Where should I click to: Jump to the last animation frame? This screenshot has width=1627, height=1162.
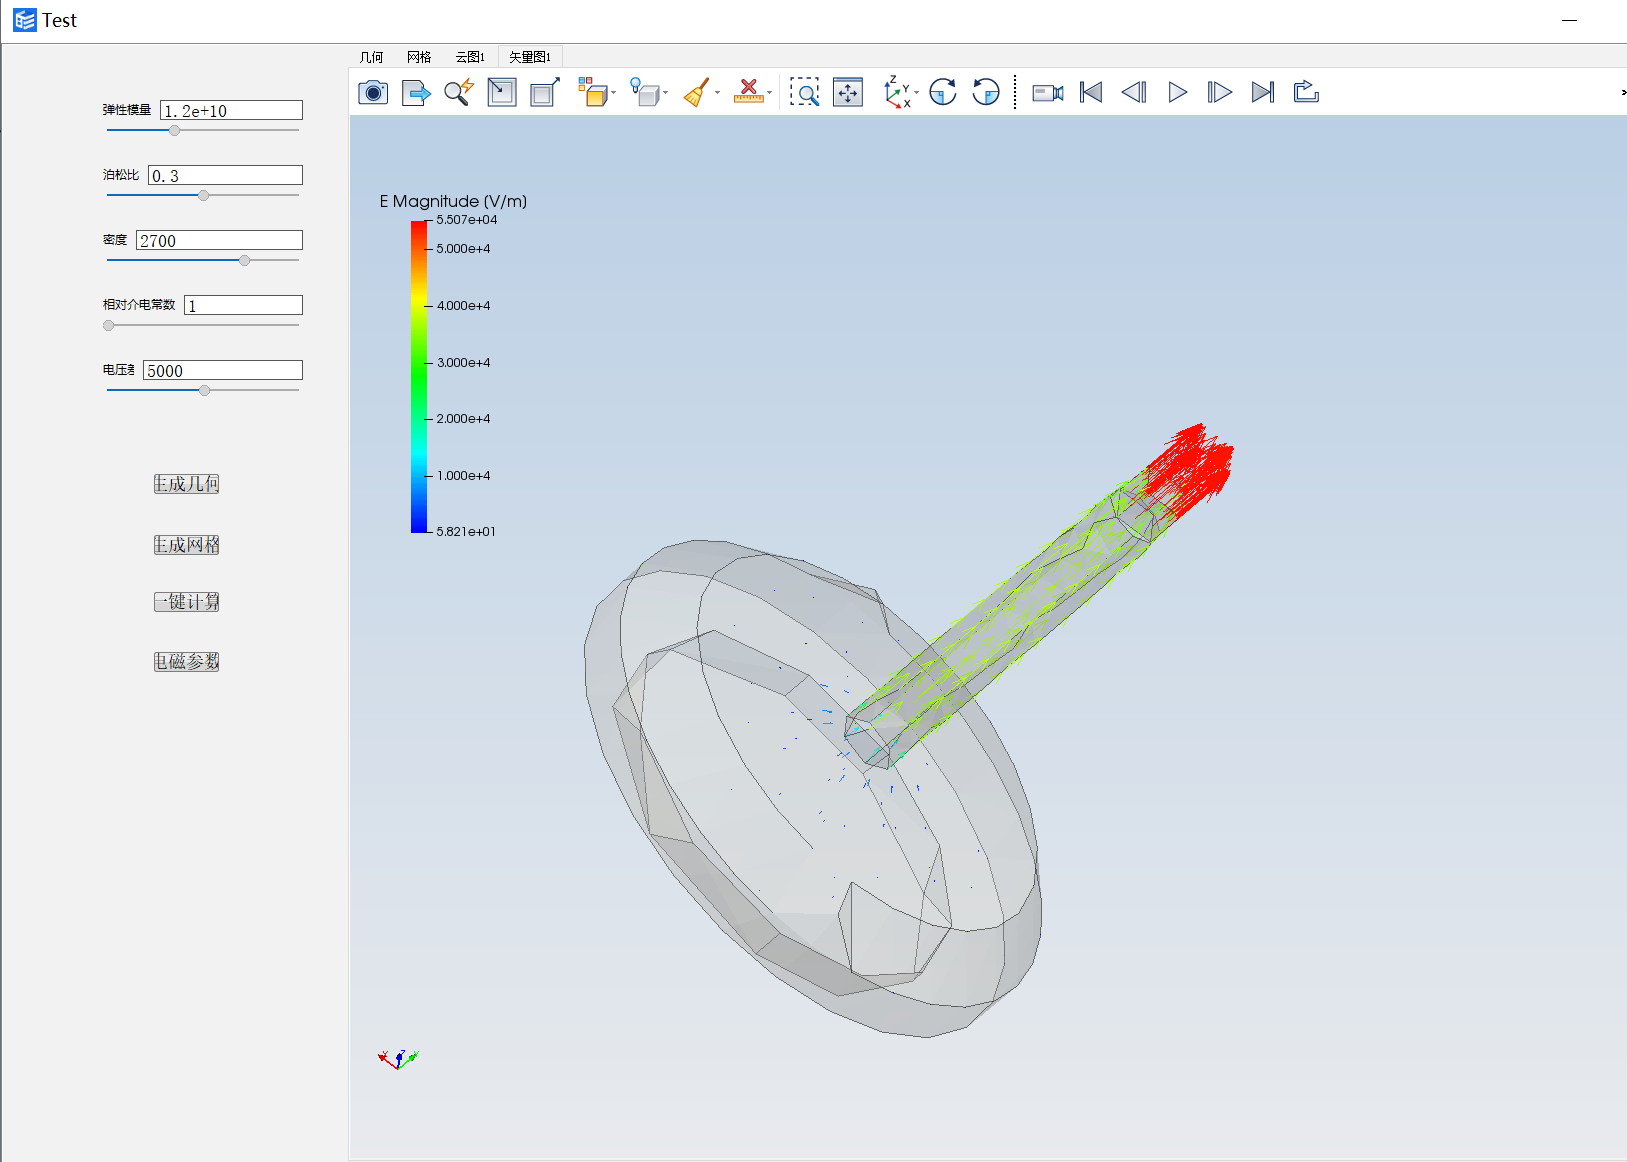click(x=1263, y=93)
